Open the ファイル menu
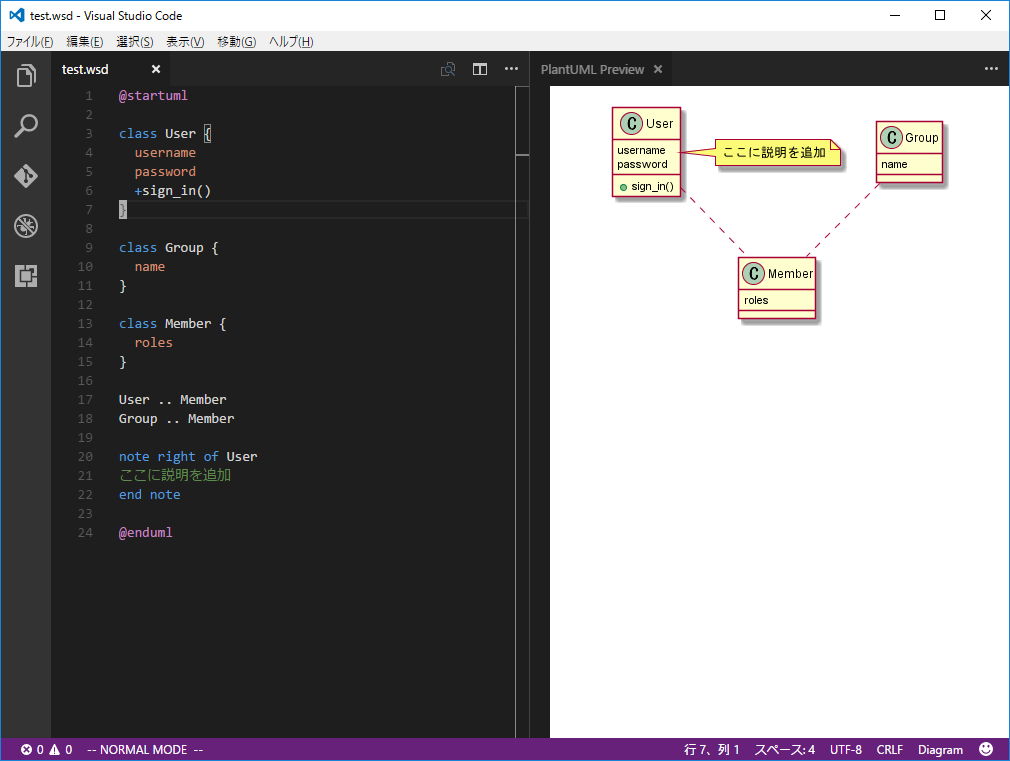 [28, 41]
